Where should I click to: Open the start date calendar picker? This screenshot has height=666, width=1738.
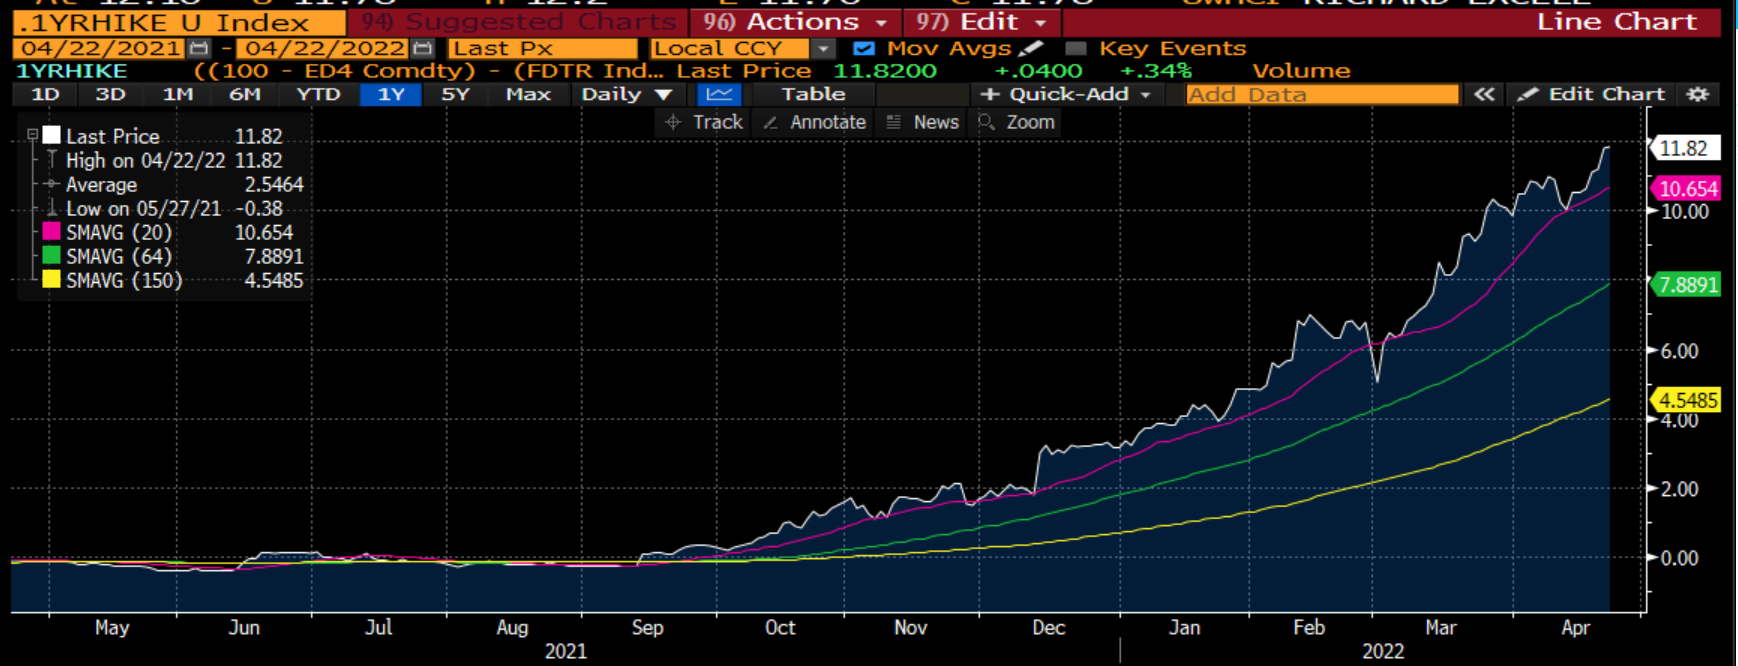pos(199,48)
